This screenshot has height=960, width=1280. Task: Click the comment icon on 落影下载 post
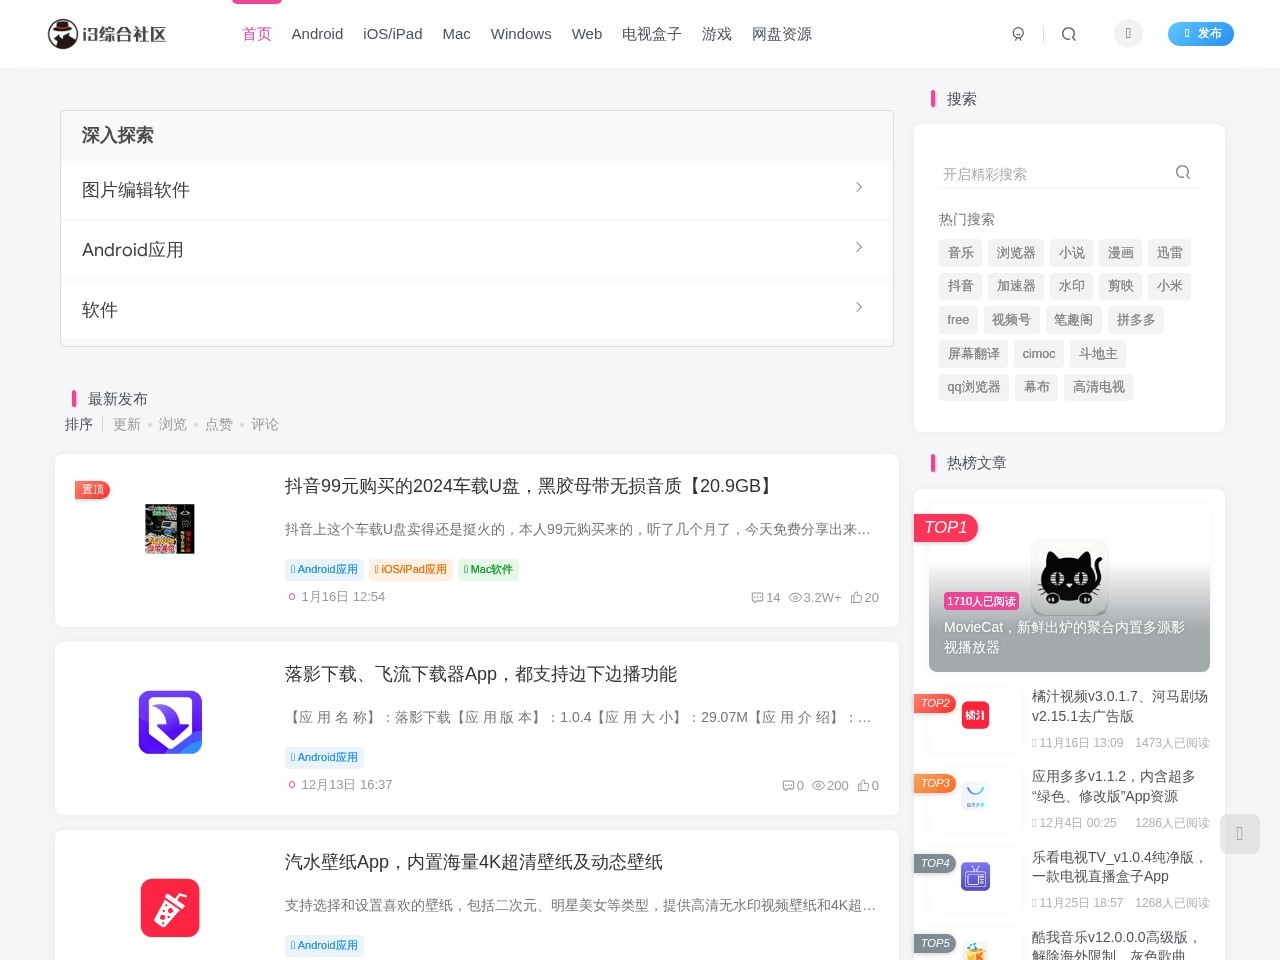click(x=789, y=785)
